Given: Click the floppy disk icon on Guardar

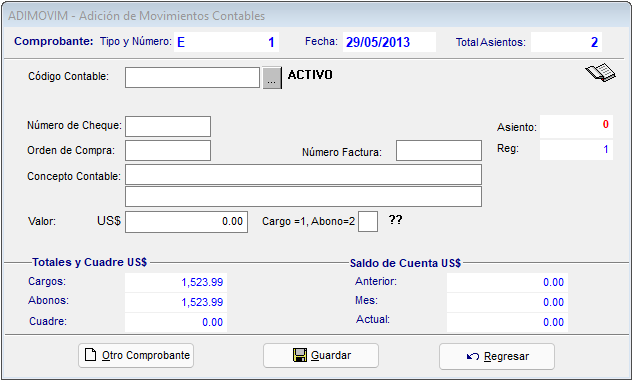Looking at the screenshot, I should [x=300, y=355].
